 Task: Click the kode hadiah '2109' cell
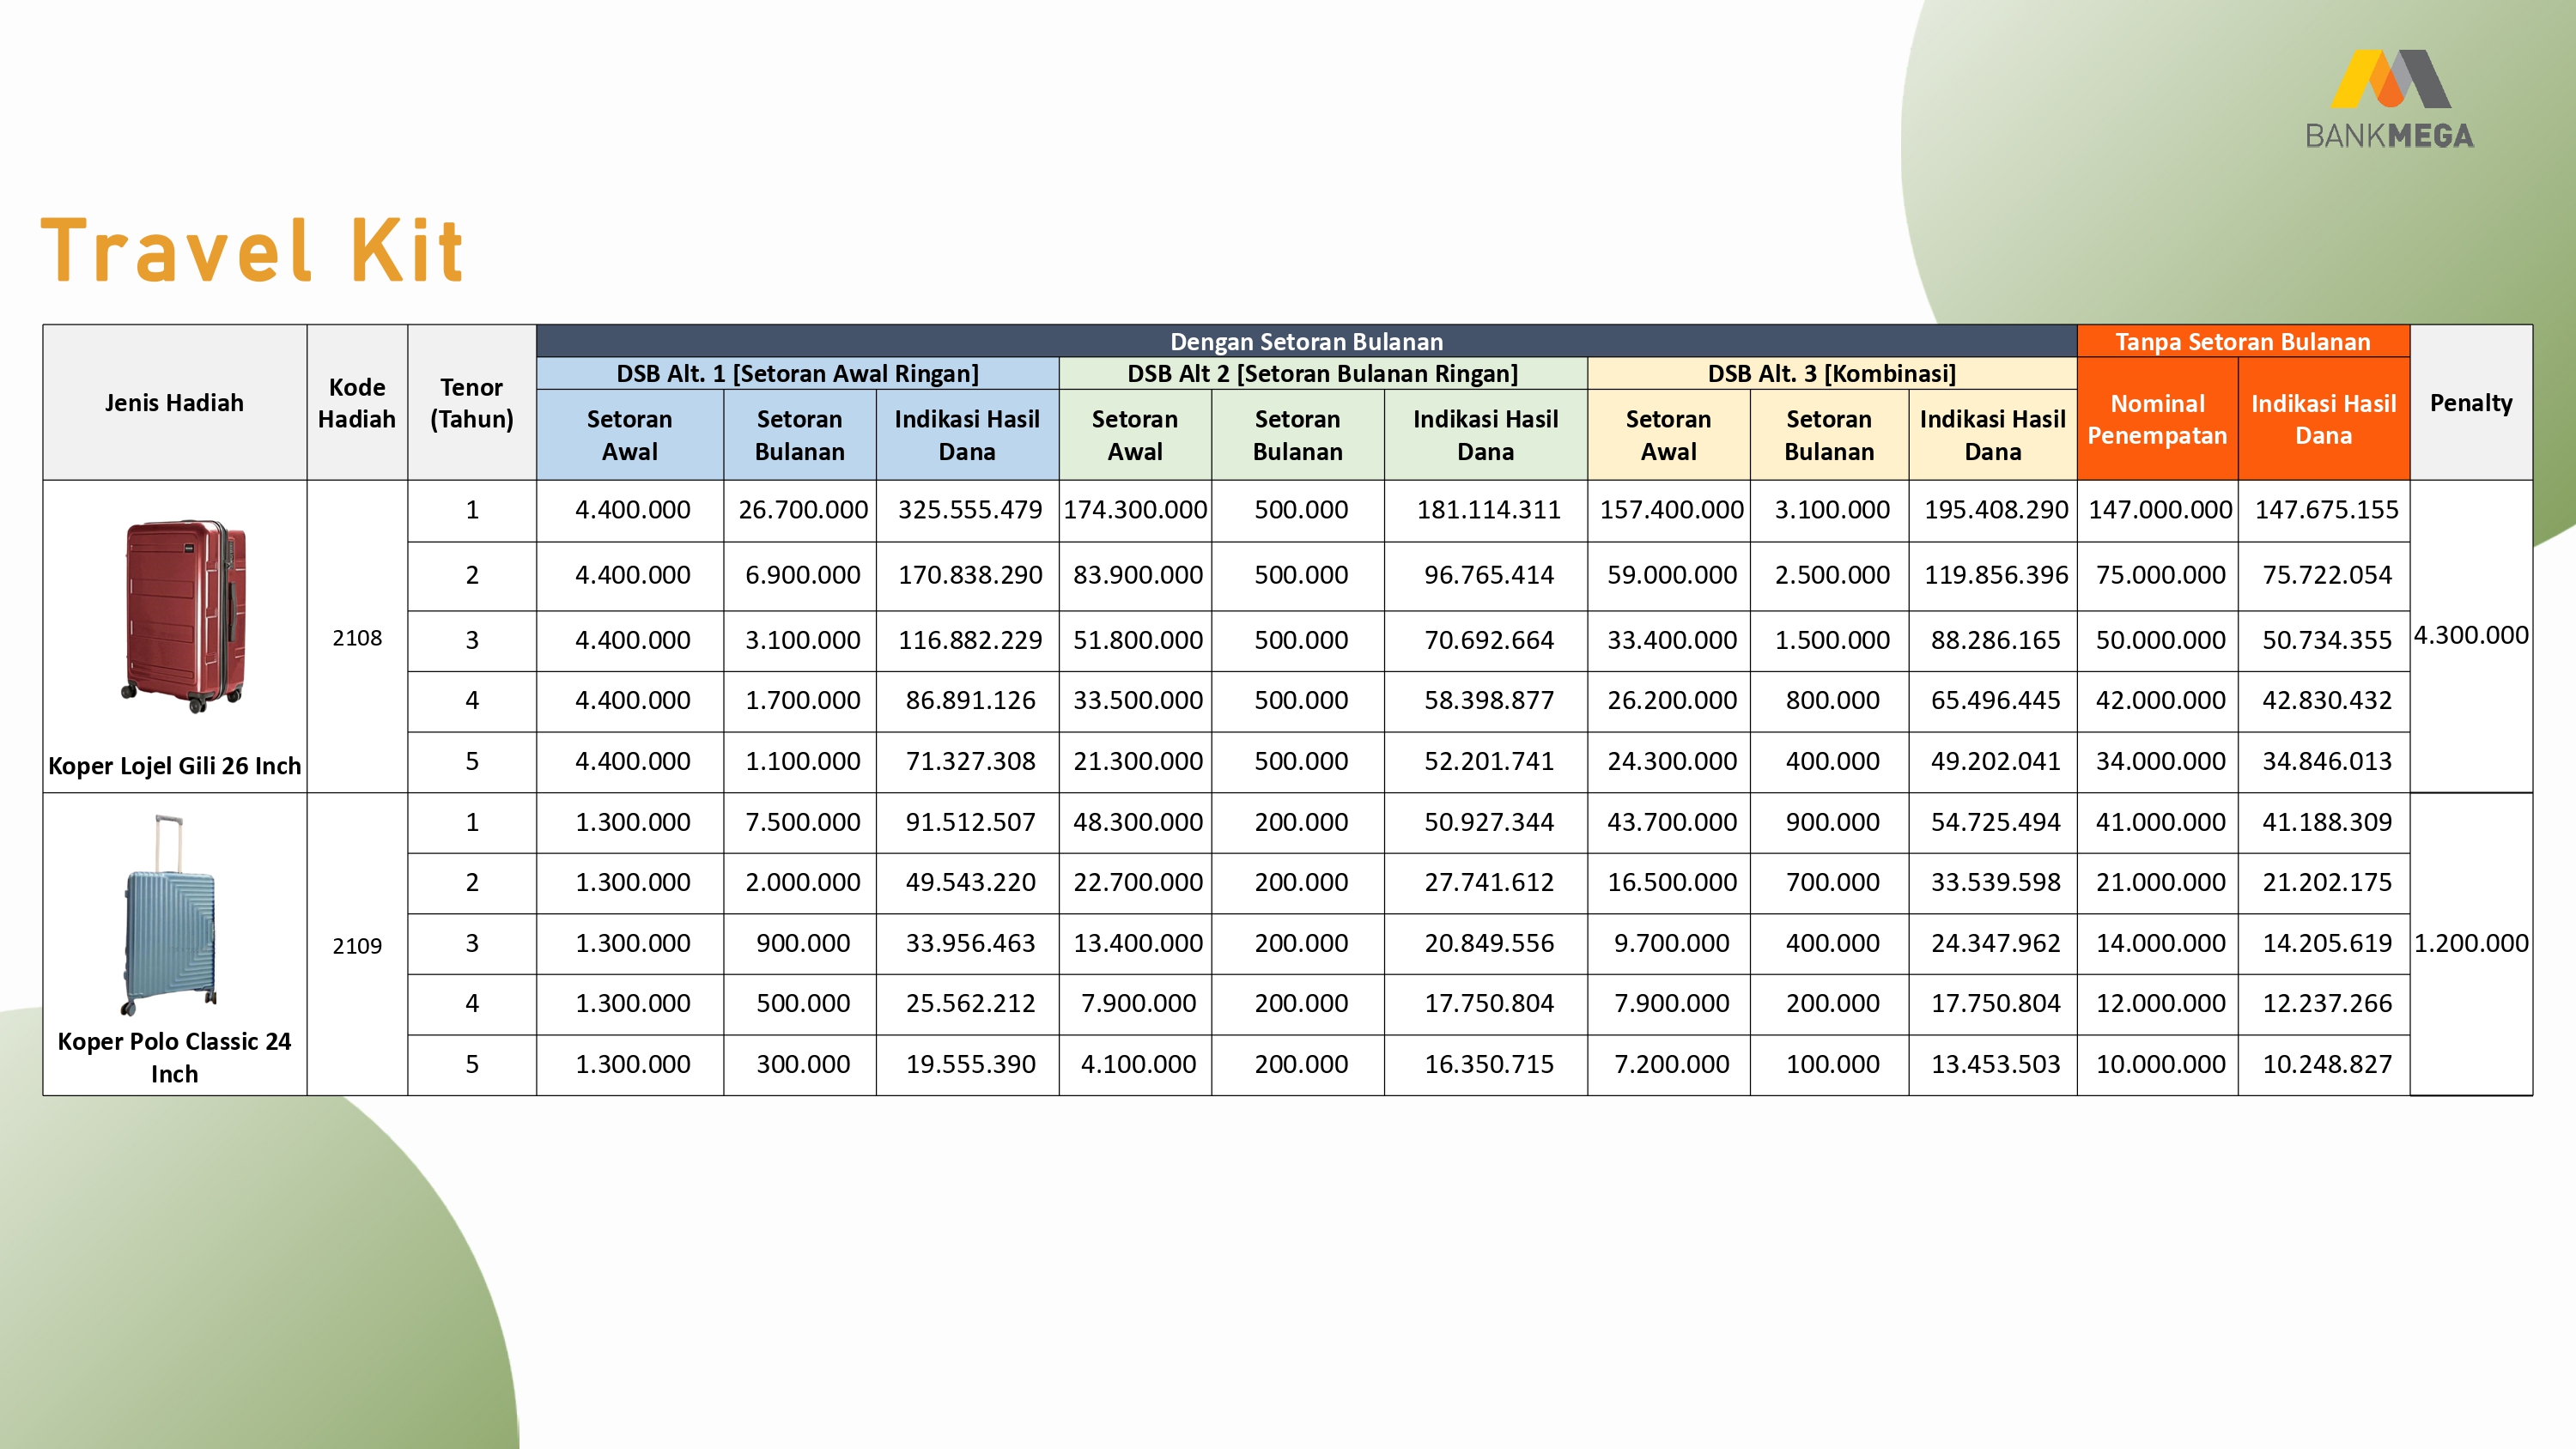(357, 945)
